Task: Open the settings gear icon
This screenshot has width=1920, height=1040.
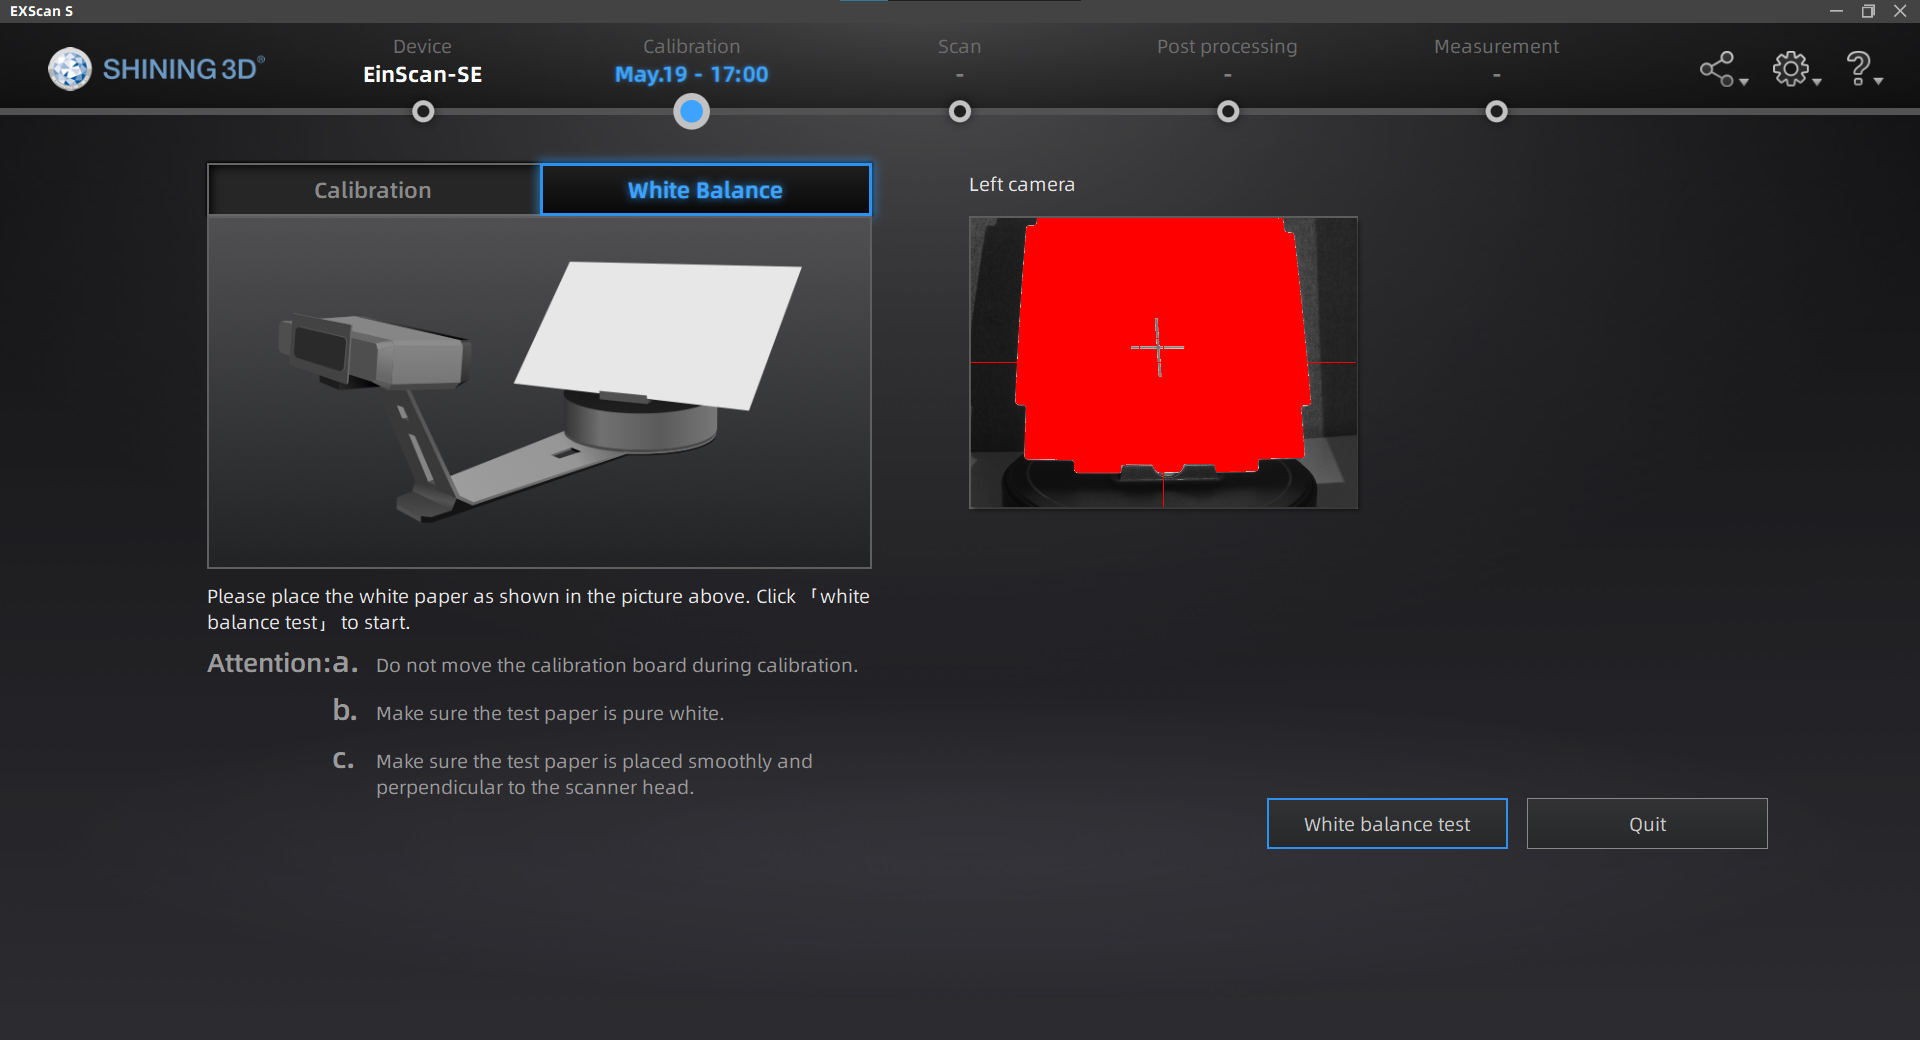Action: (1791, 68)
